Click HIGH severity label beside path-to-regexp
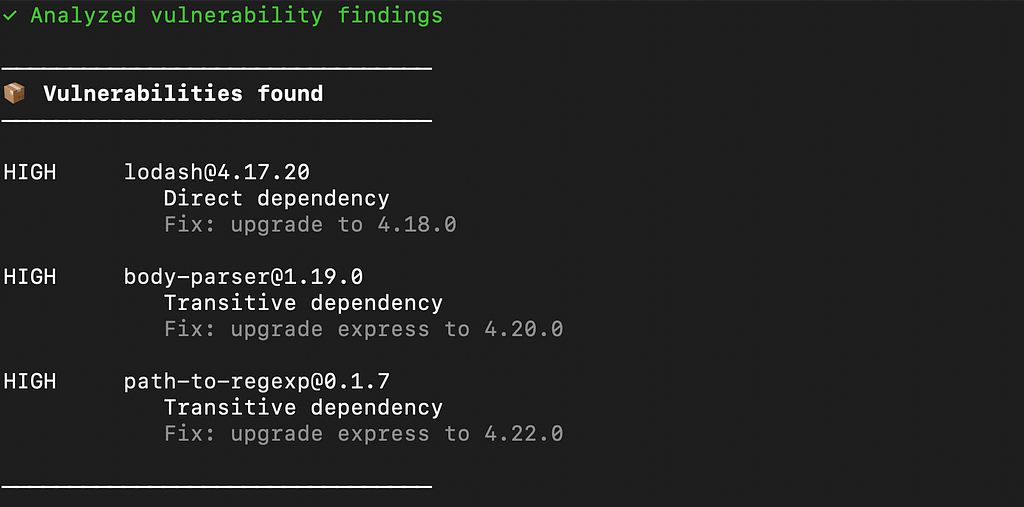 (30, 382)
